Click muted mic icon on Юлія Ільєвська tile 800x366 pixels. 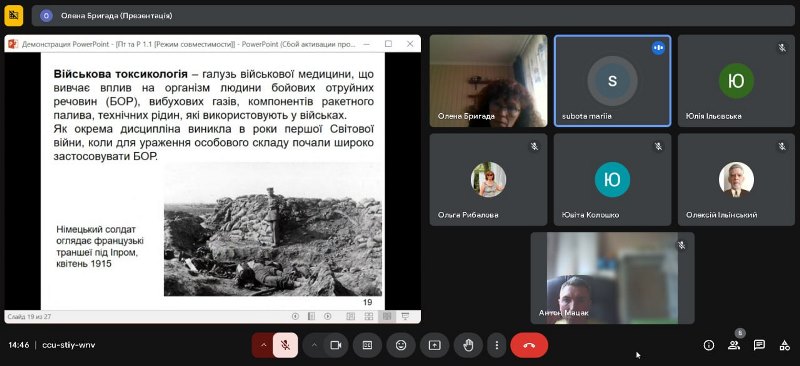(782, 48)
